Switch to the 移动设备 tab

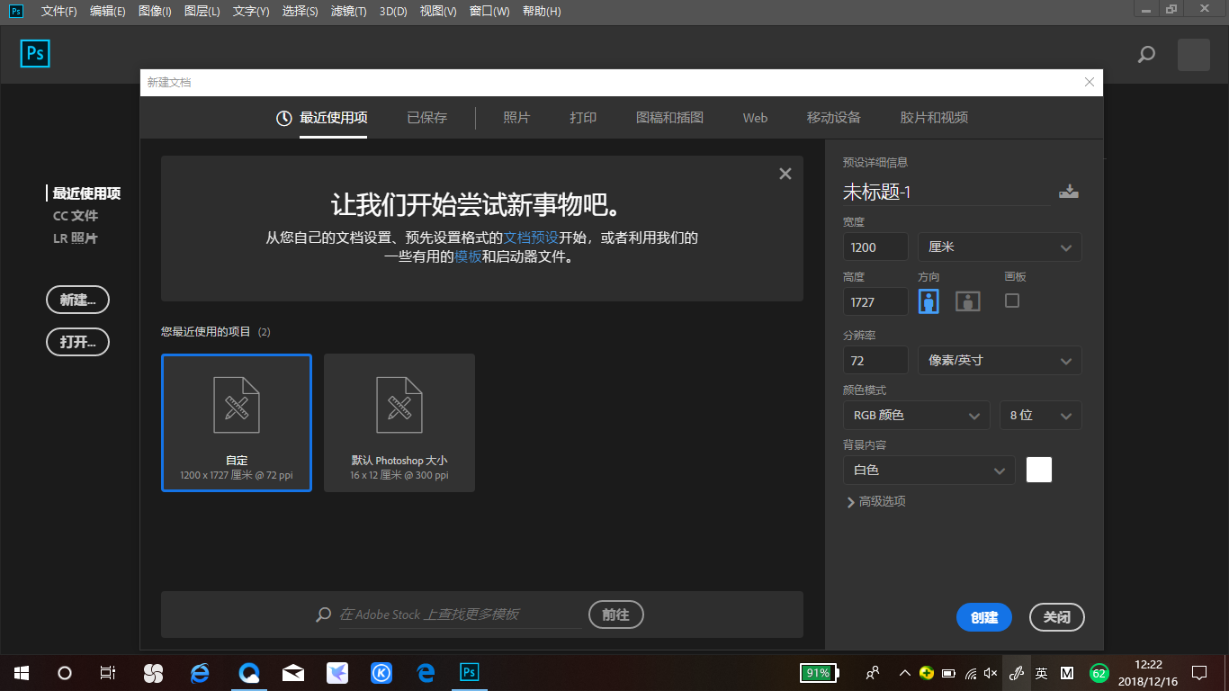[834, 118]
